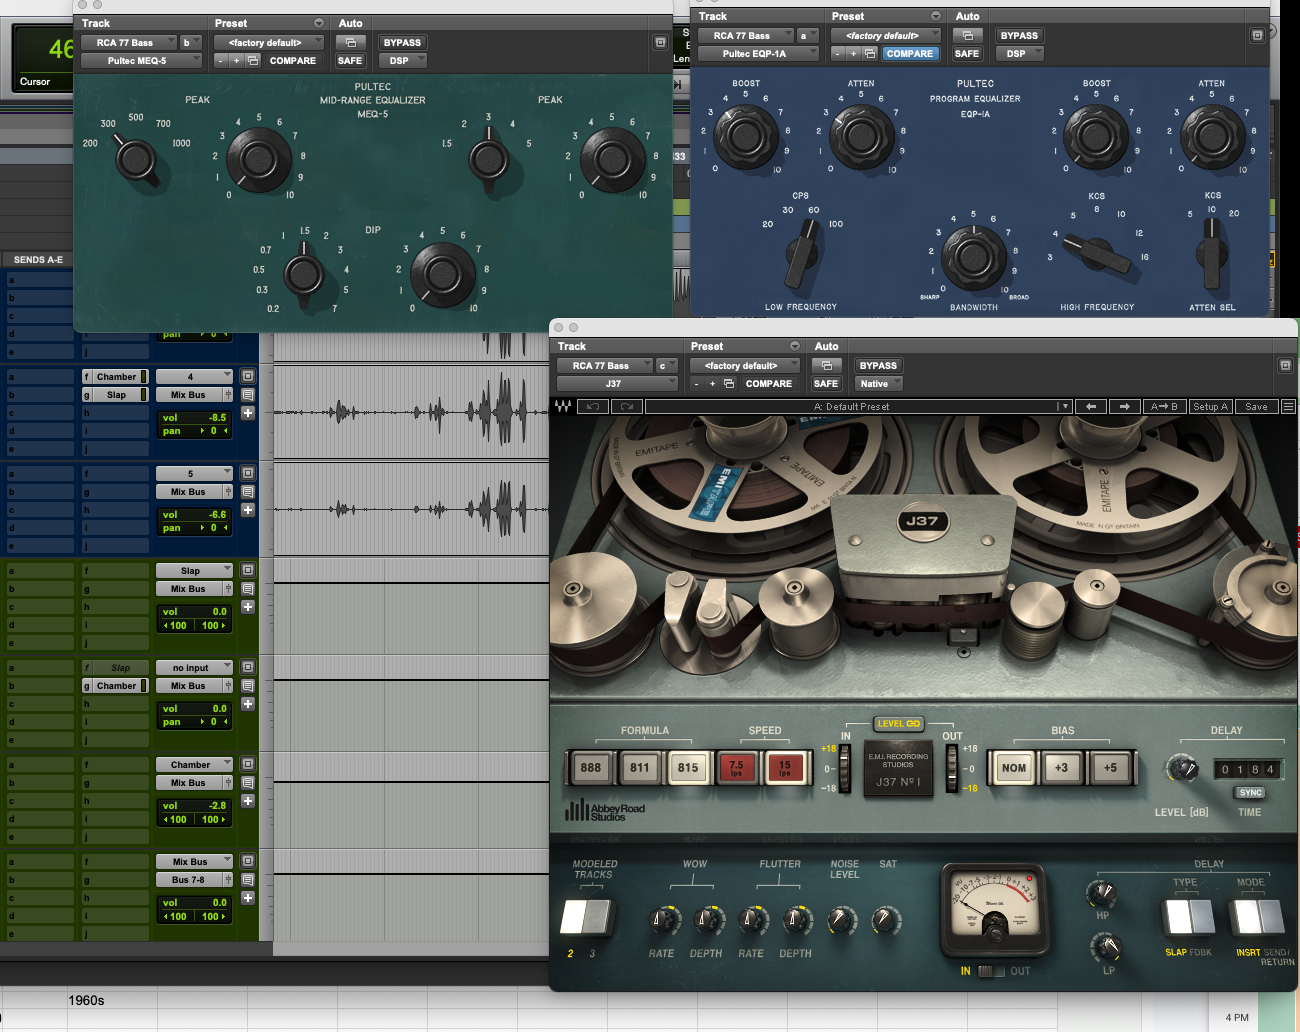Screen dimensions: 1300x1032
Task: Open insert position 'c' dropdown in J37 window
Action: click(667, 366)
